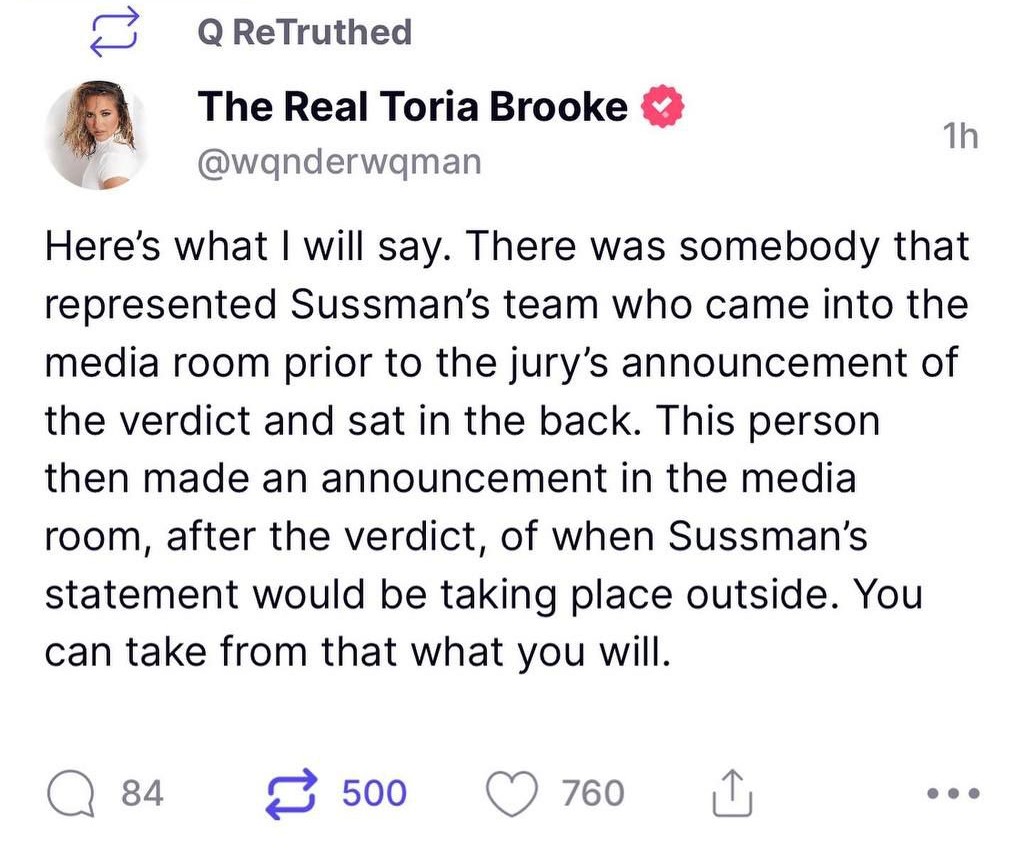Click the ReTruthed arrows icon above the post
This screenshot has width=1023, height=851.
[x=115, y=31]
